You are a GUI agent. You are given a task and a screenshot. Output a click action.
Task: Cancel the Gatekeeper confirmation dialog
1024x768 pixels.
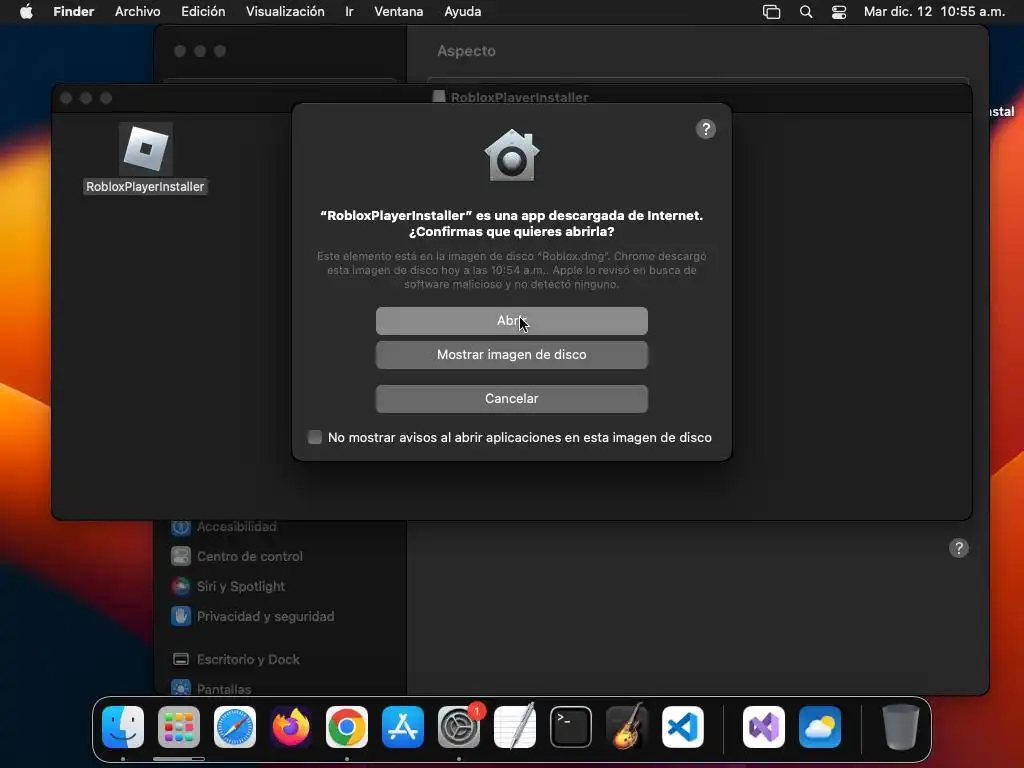coord(511,398)
